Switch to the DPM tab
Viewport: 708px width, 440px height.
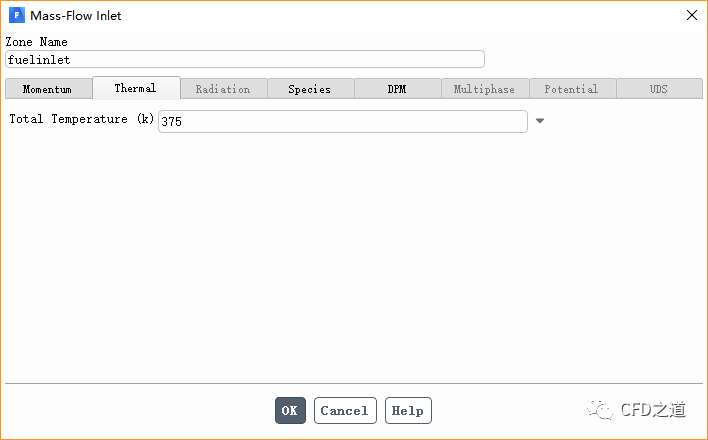397,89
